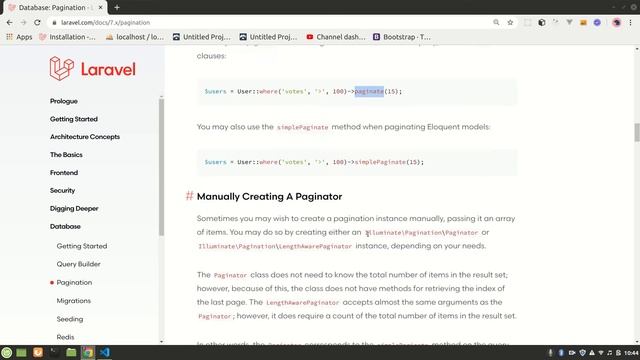This screenshot has width=640, height=360.
Task: Open the Chrome profile avatar
Action: [616, 22]
